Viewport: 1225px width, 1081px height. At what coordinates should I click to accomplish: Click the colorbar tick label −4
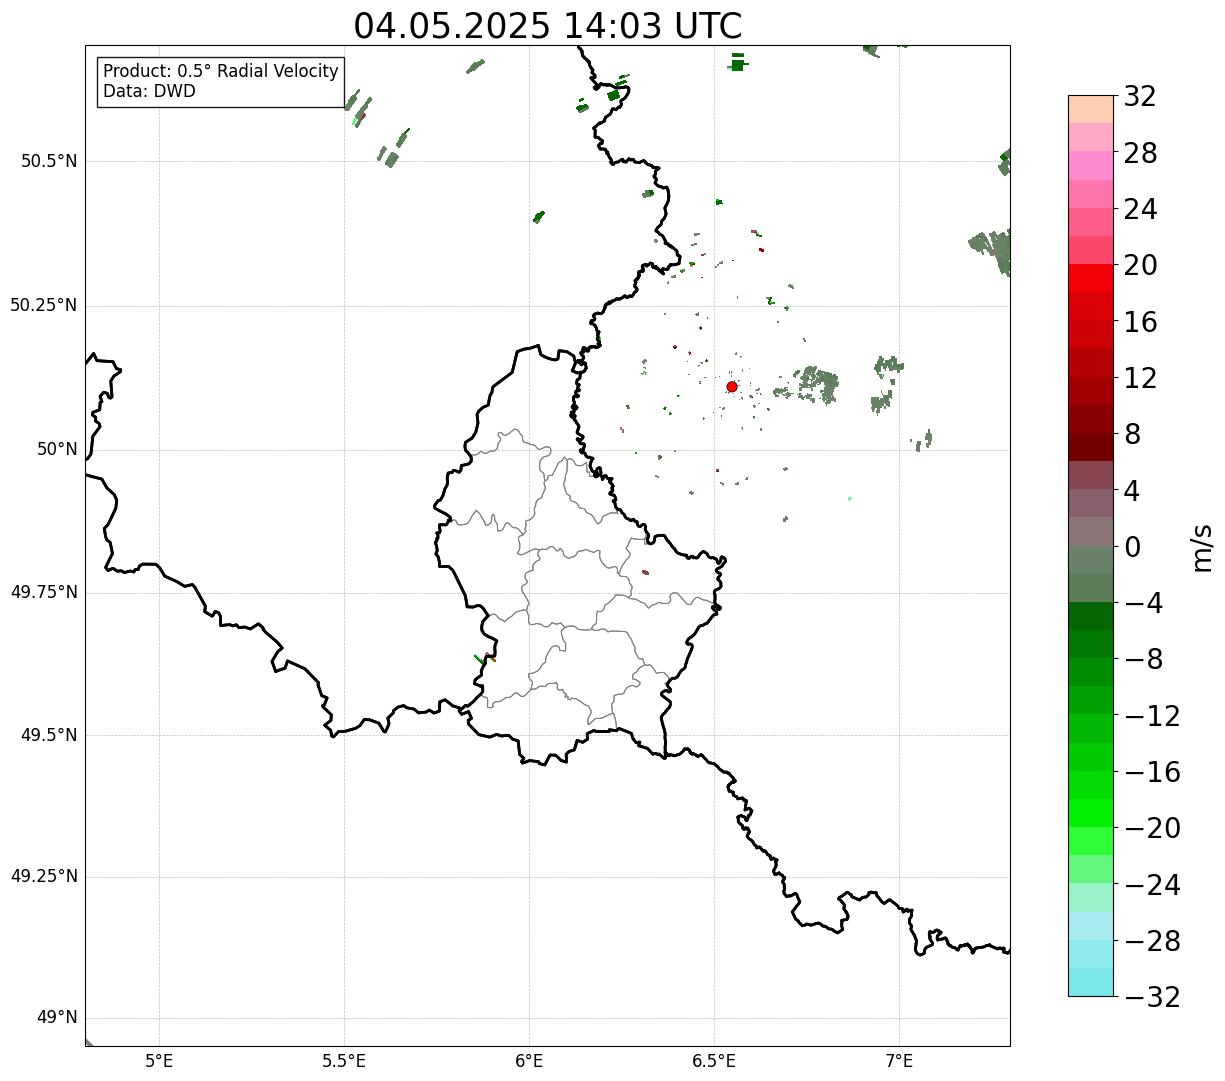pyautogui.click(x=1143, y=603)
